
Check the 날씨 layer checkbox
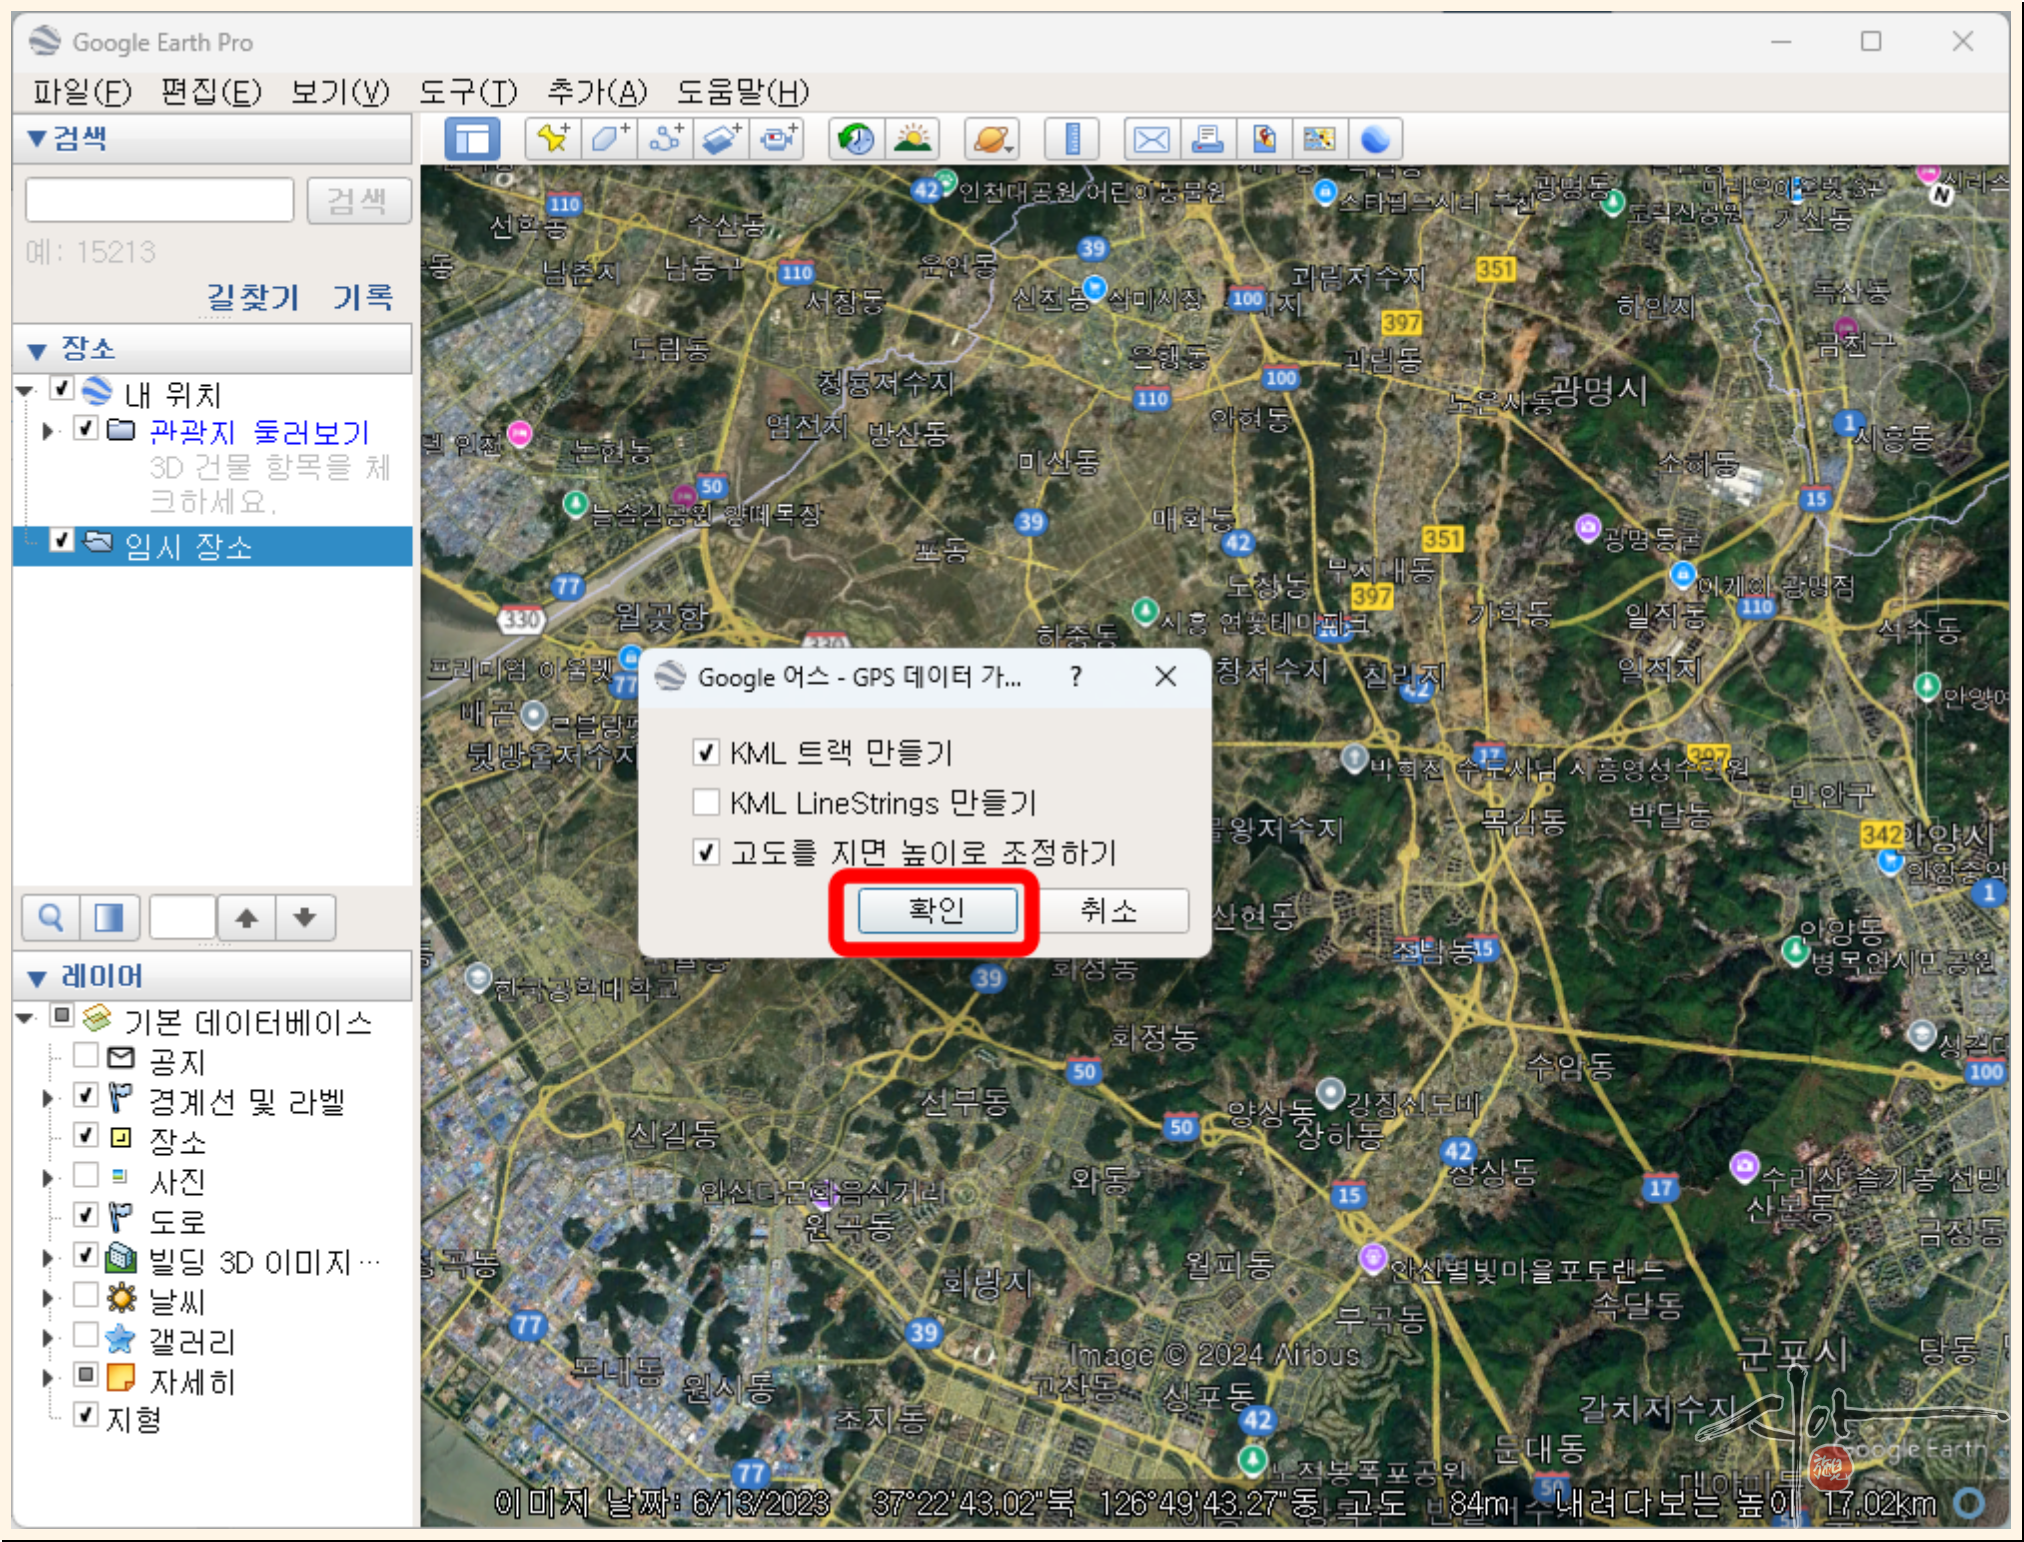coord(86,1297)
